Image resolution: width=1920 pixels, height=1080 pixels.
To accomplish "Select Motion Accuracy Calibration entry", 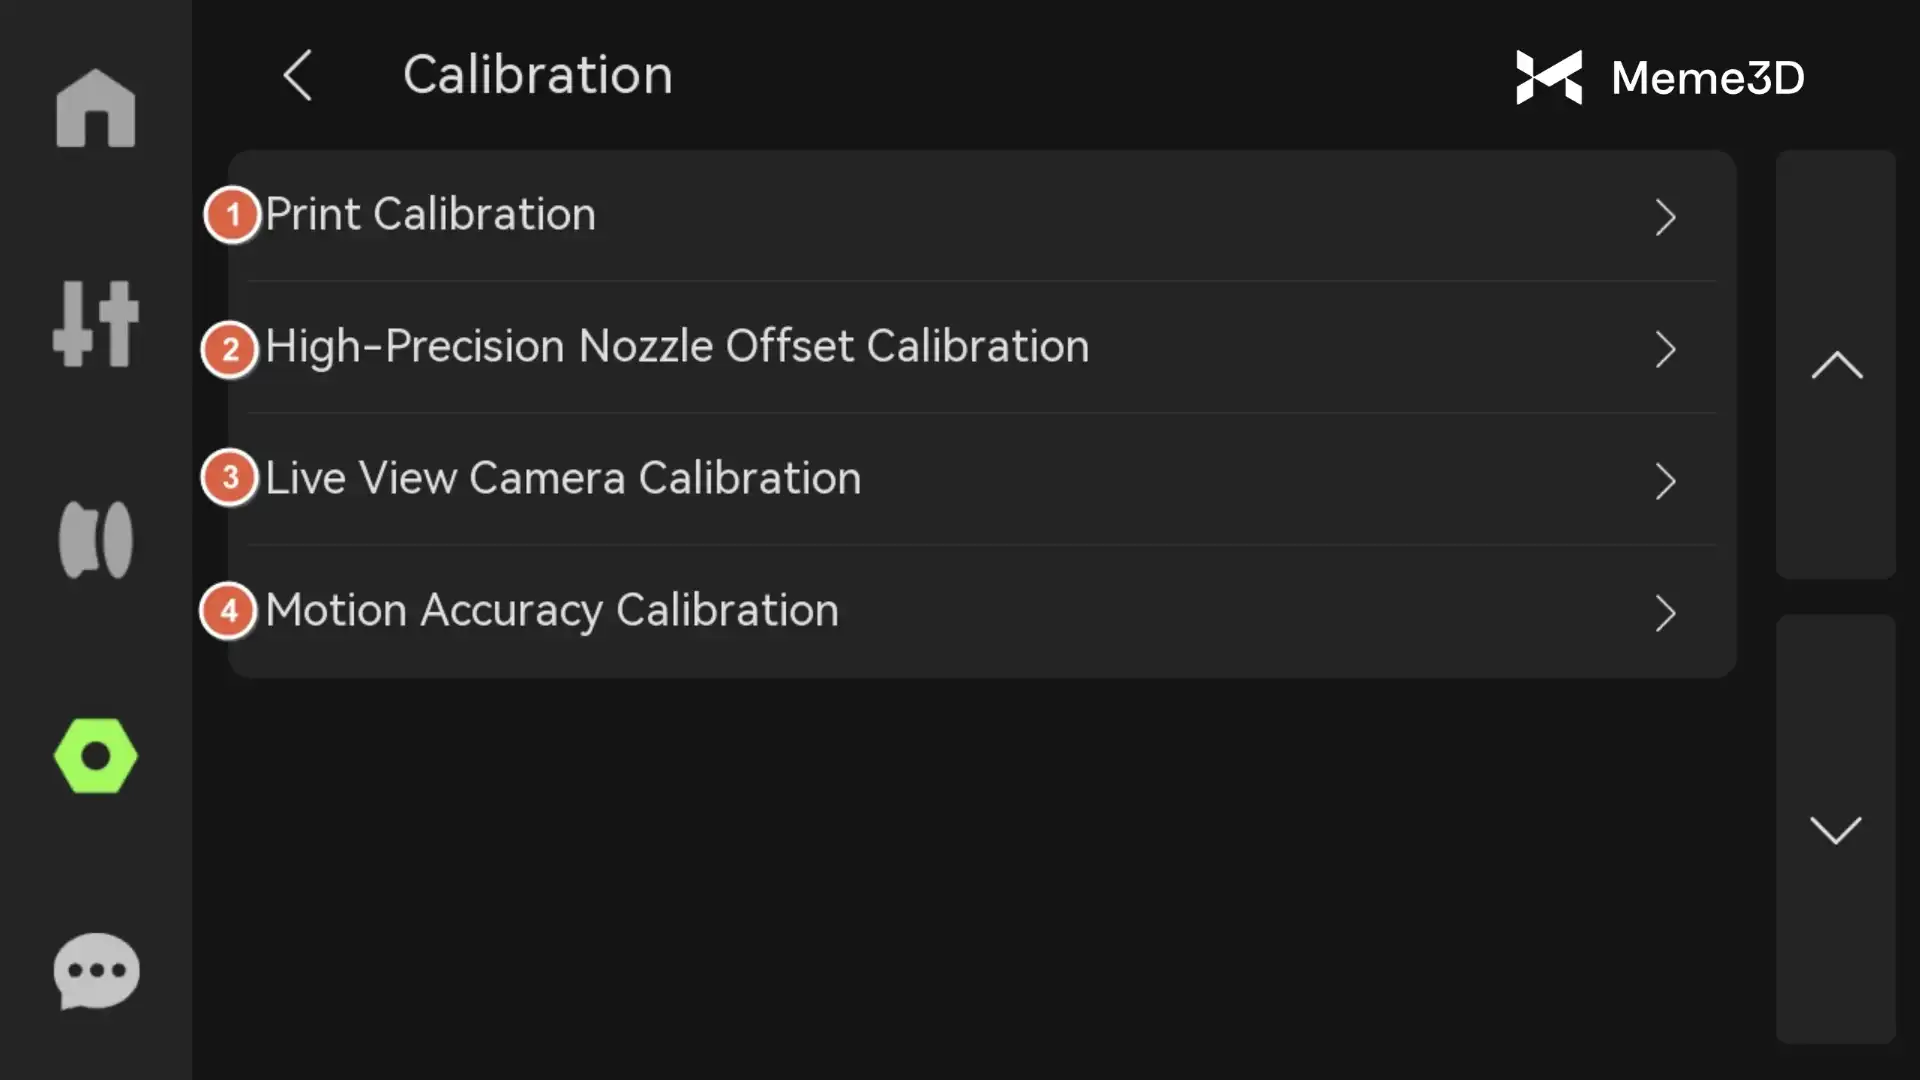I will (x=552, y=611).
